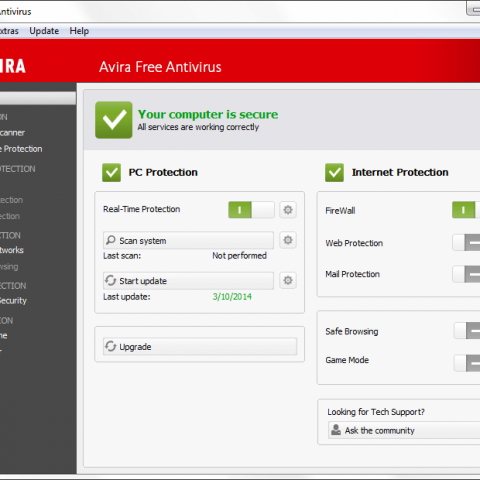The width and height of the screenshot is (480, 480).
Task: Click the PC Protection green check icon
Action: [x=111, y=172]
